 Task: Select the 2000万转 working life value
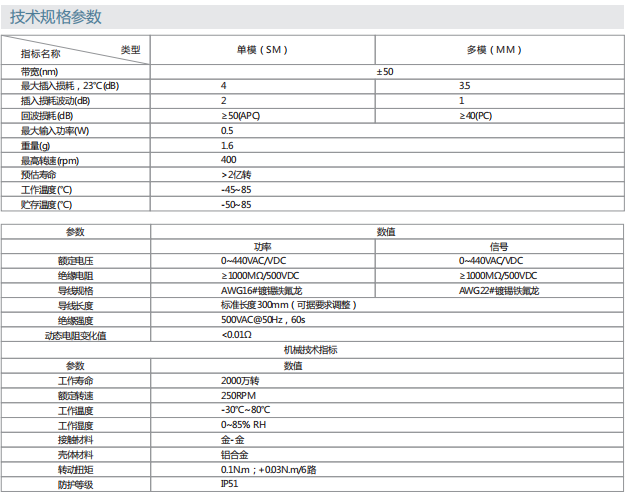click(x=240, y=381)
